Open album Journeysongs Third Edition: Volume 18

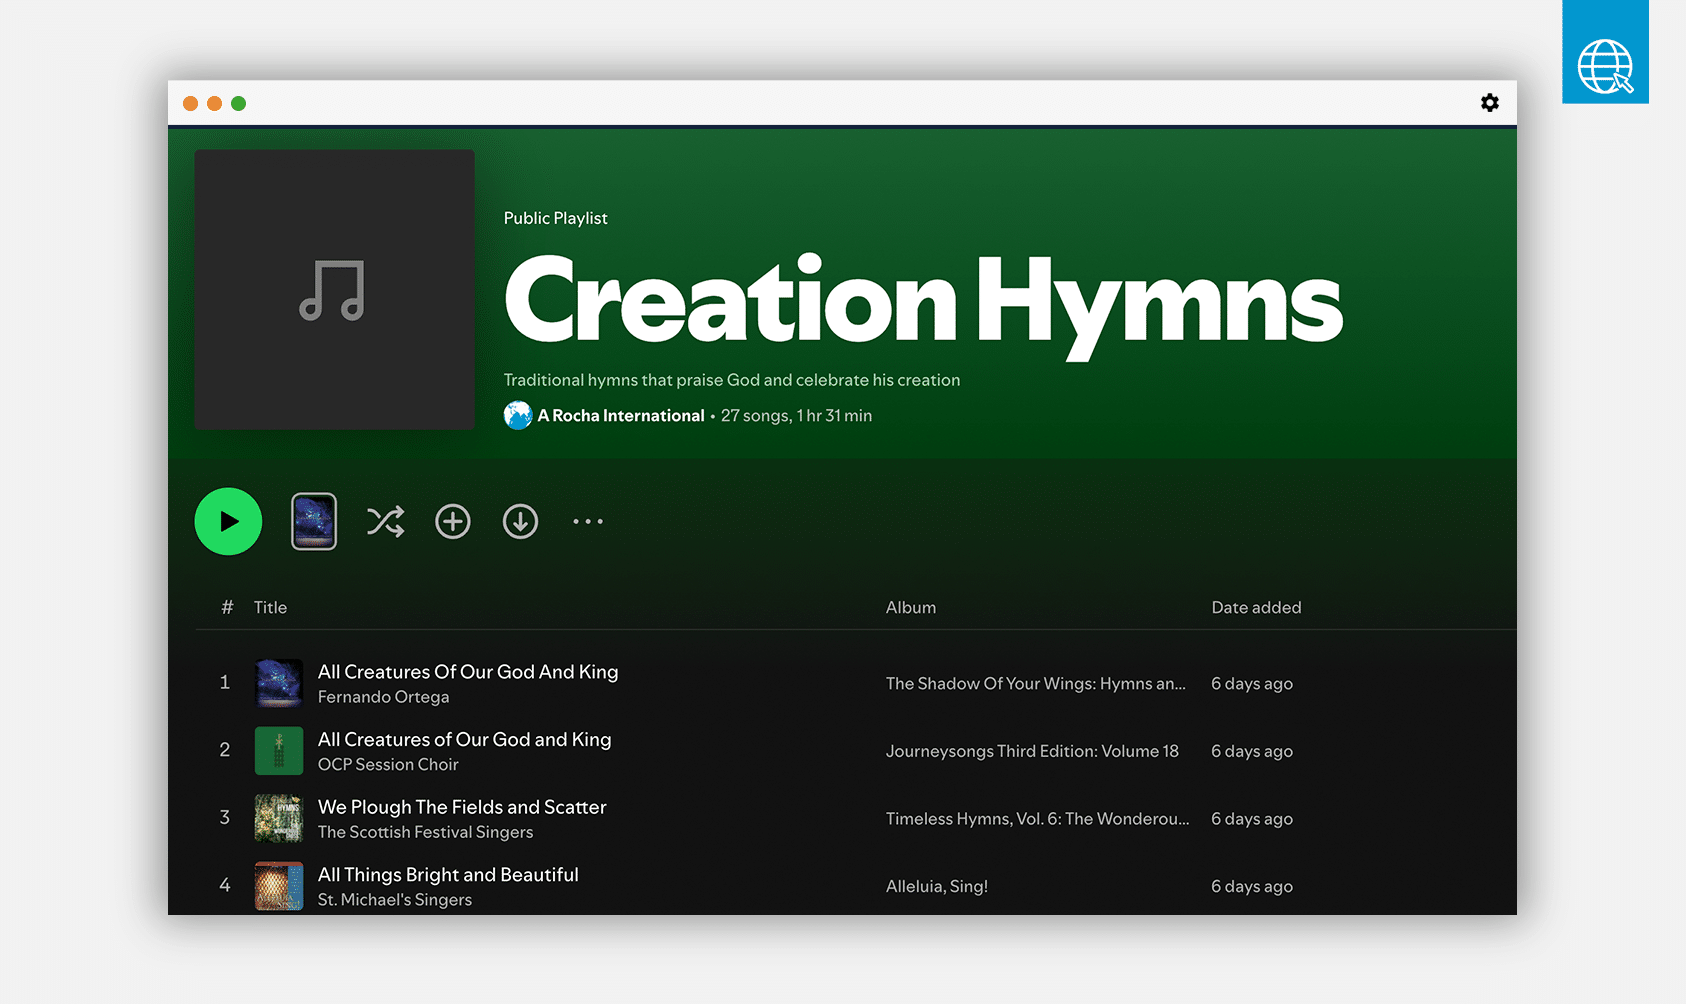click(1032, 751)
